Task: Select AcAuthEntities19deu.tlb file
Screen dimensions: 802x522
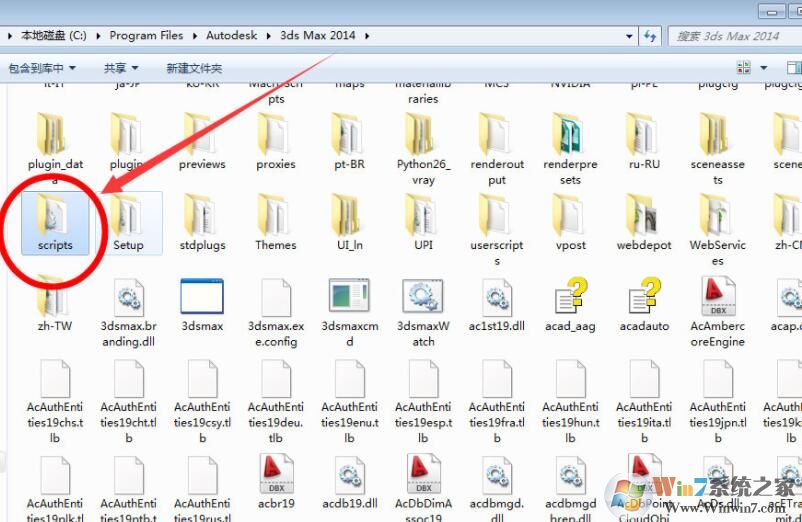Action: (x=276, y=401)
